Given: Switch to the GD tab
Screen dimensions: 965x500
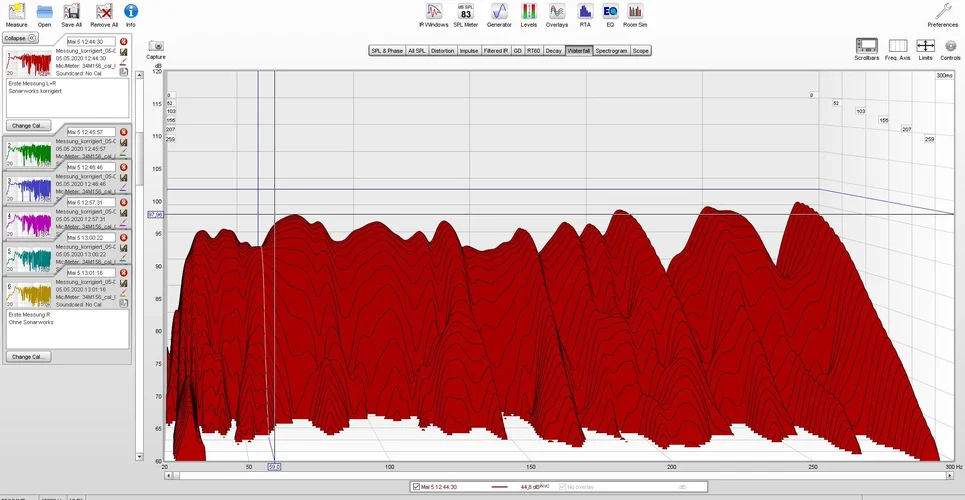Looking at the screenshot, I should (x=518, y=50).
